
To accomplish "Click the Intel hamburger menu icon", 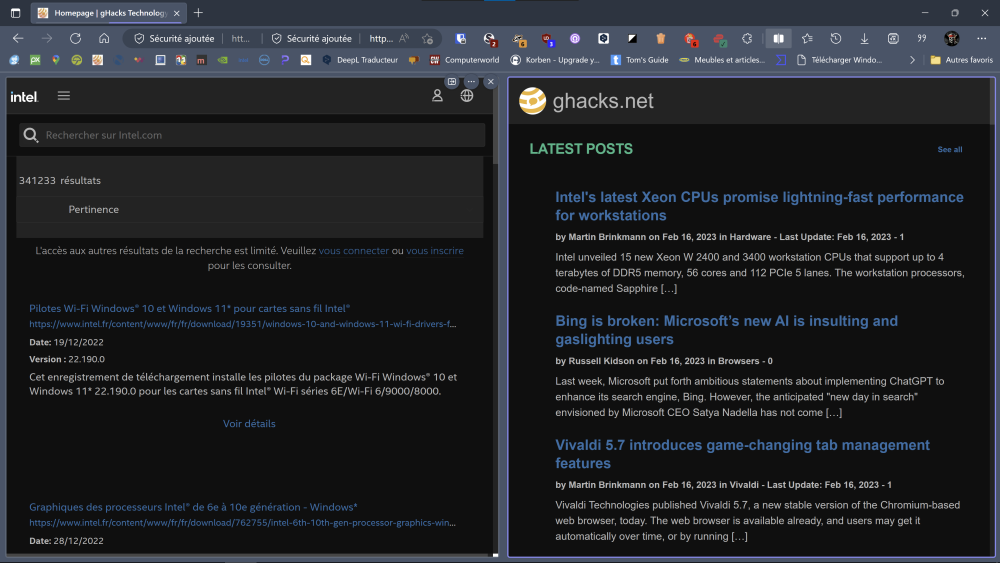I will (x=64, y=96).
